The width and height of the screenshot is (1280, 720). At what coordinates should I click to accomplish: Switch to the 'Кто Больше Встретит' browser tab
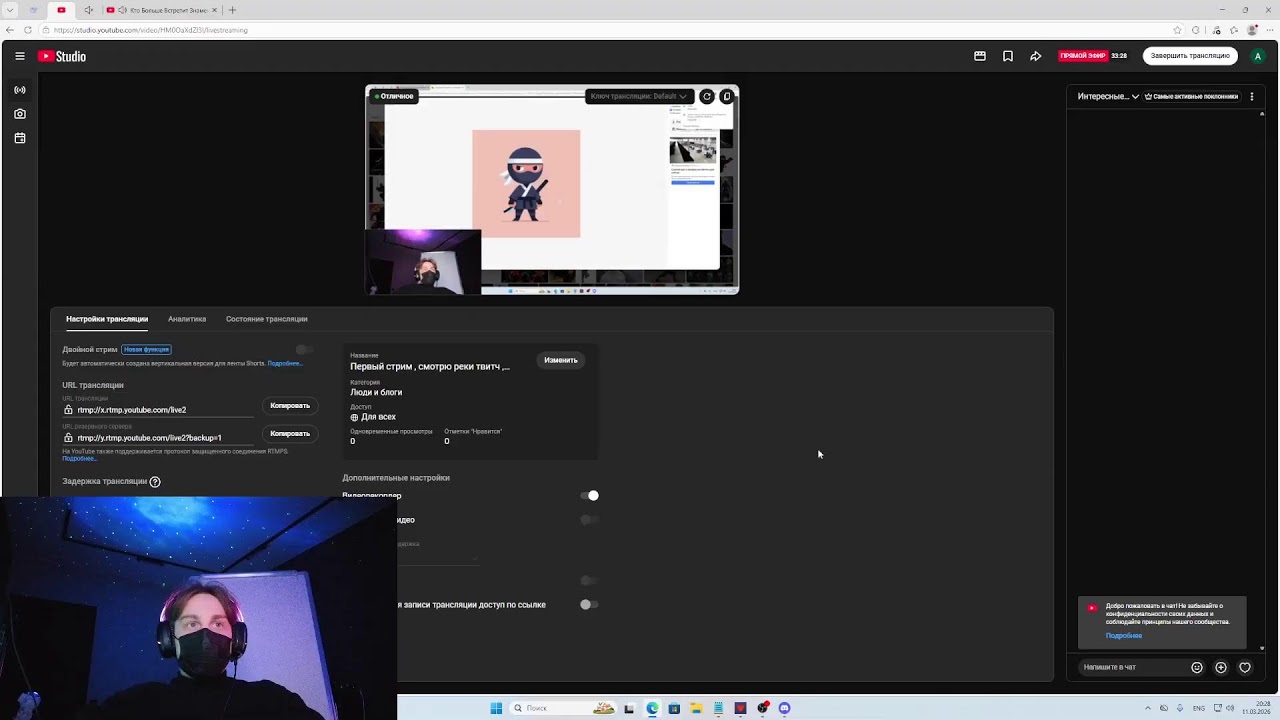point(162,10)
